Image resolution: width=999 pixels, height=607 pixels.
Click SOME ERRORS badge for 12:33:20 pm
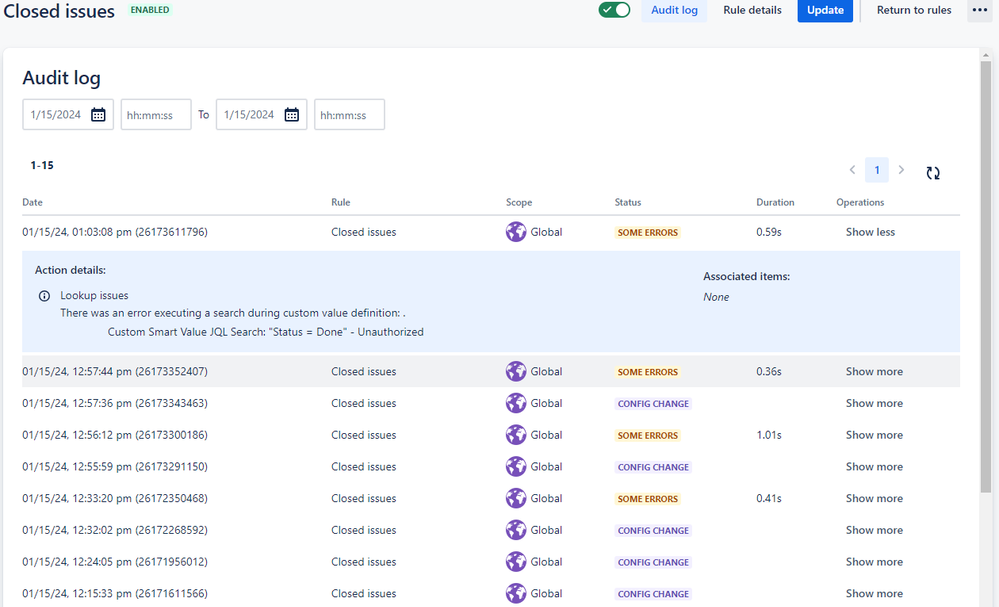pos(647,499)
